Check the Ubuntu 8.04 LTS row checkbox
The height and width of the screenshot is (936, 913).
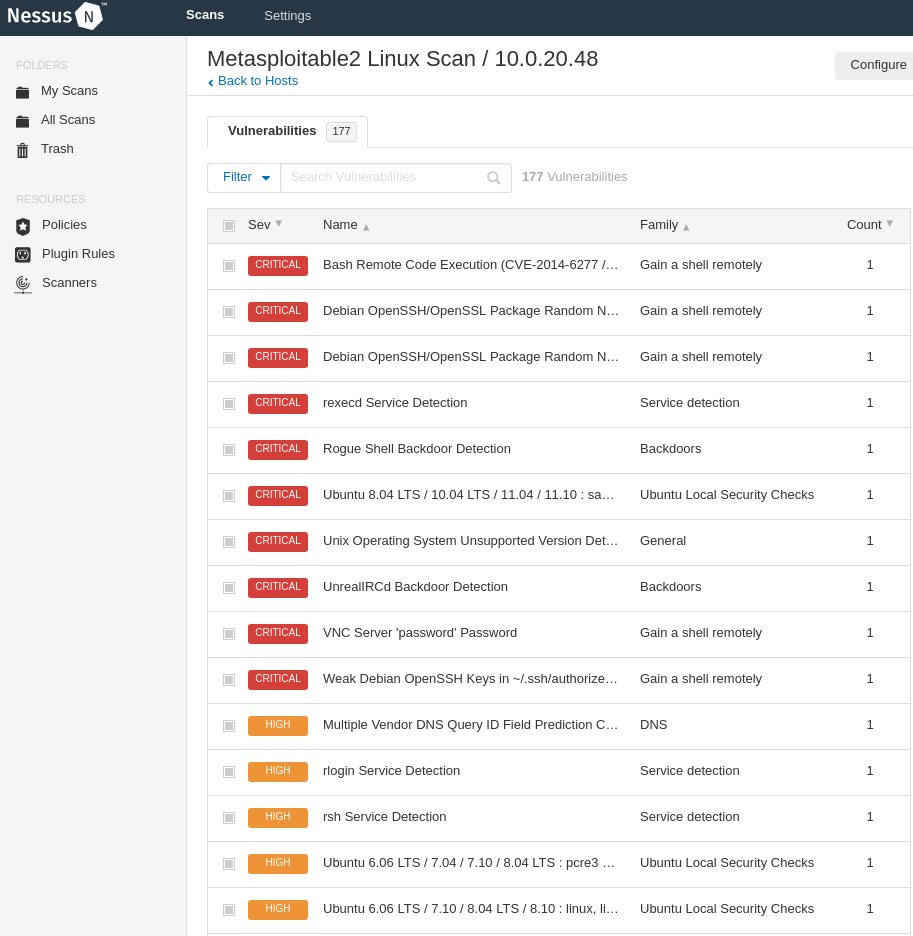point(229,495)
